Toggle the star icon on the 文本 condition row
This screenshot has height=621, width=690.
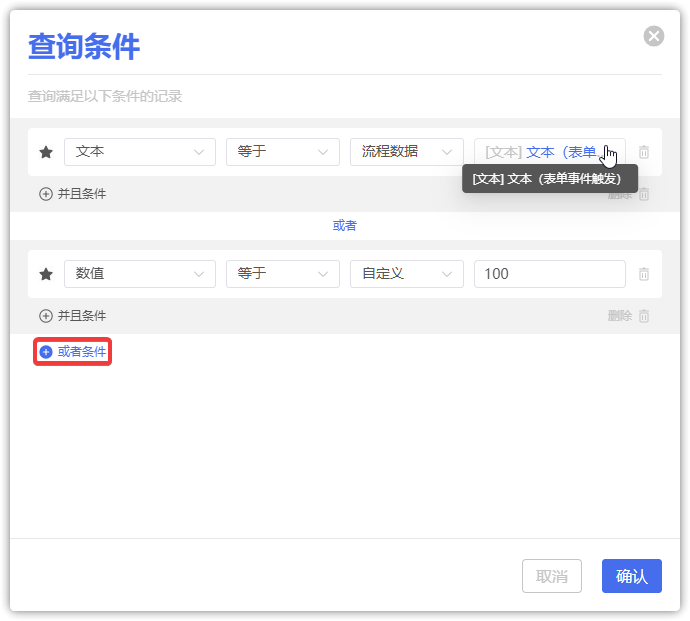coord(45,152)
